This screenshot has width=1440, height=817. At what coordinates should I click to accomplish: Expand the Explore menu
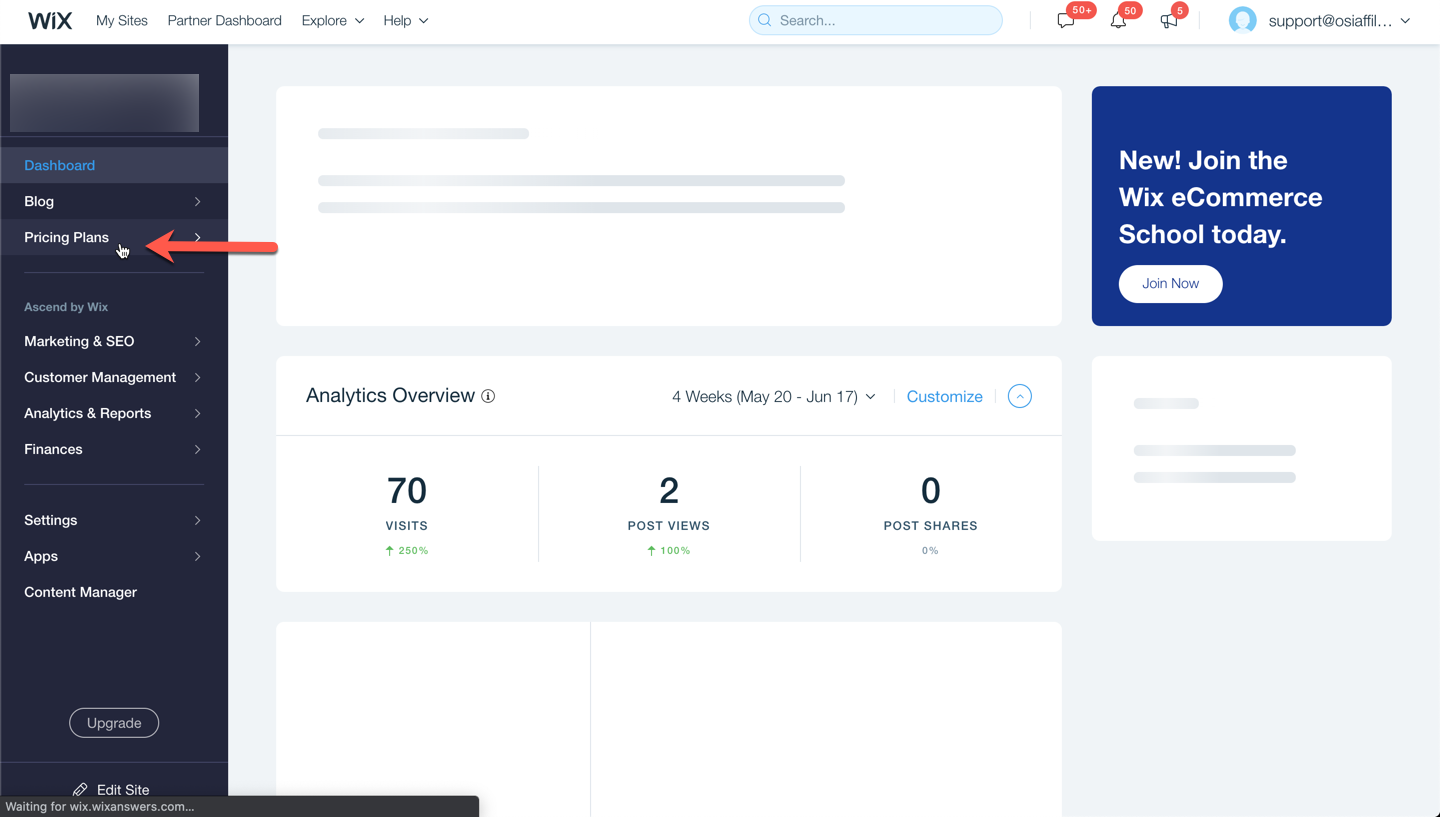pyautogui.click(x=333, y=20)
